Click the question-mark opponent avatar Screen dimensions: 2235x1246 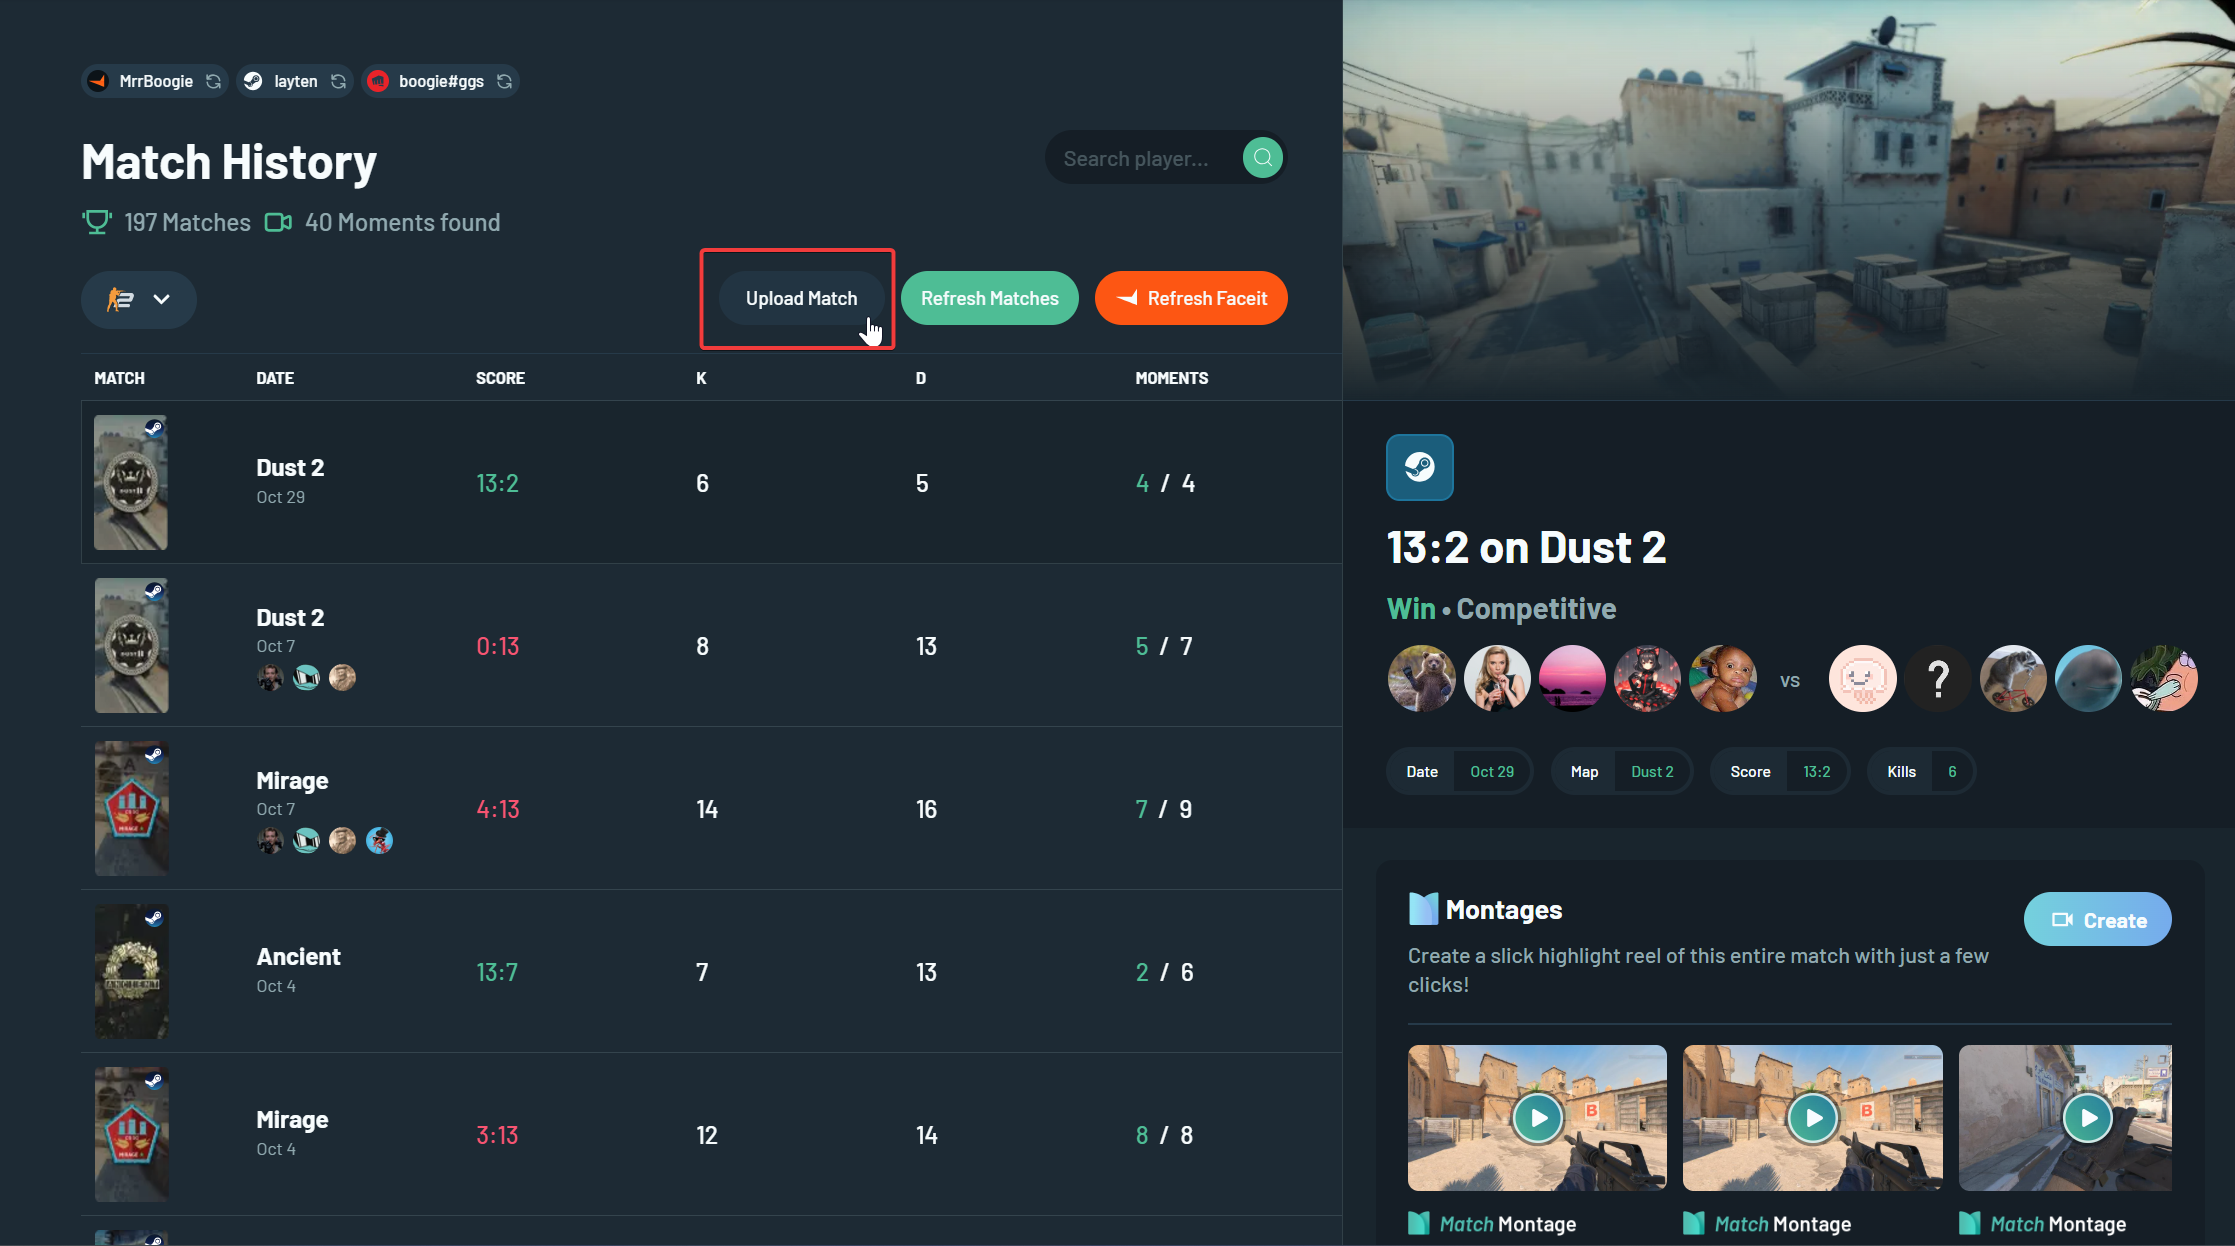(x=1938, y=678)
